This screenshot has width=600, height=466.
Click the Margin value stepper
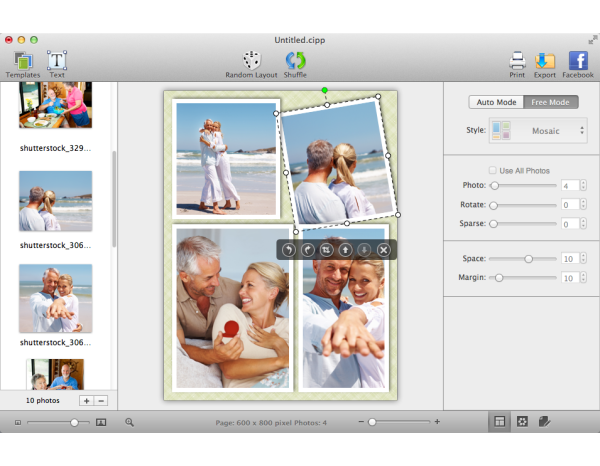click(x=582, y=277)
